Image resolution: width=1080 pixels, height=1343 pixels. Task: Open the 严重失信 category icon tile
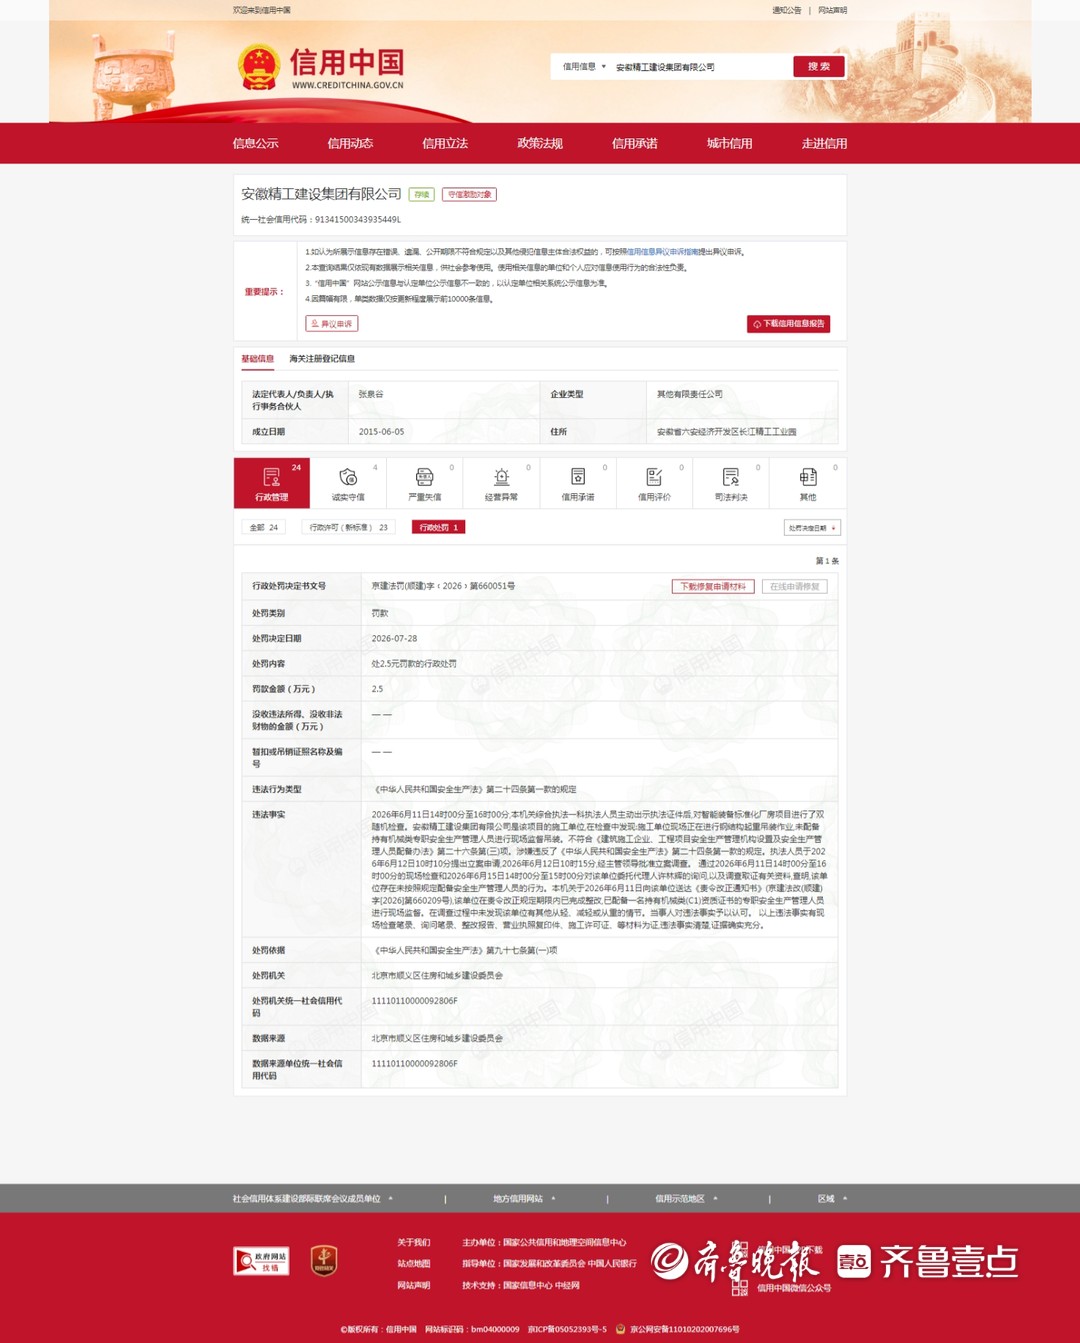[425, 483]
